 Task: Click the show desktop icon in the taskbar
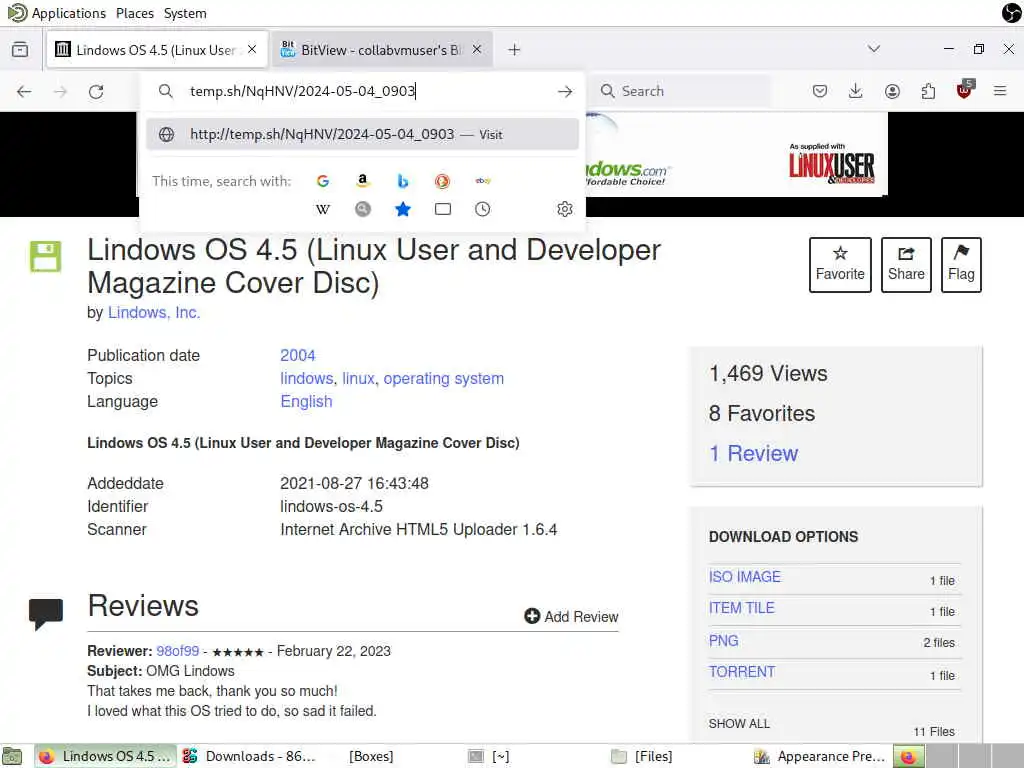coord(12,756)
